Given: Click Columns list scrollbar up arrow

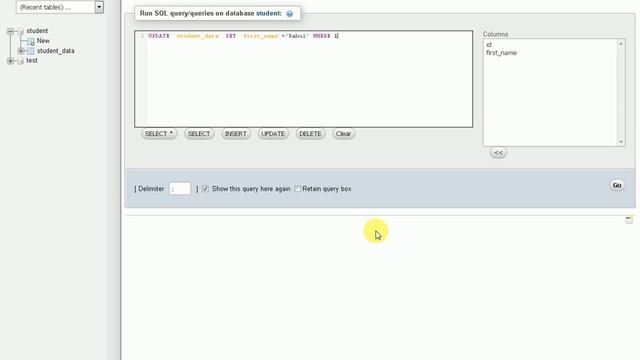Looking at the screenshot, I should [621, 44].
